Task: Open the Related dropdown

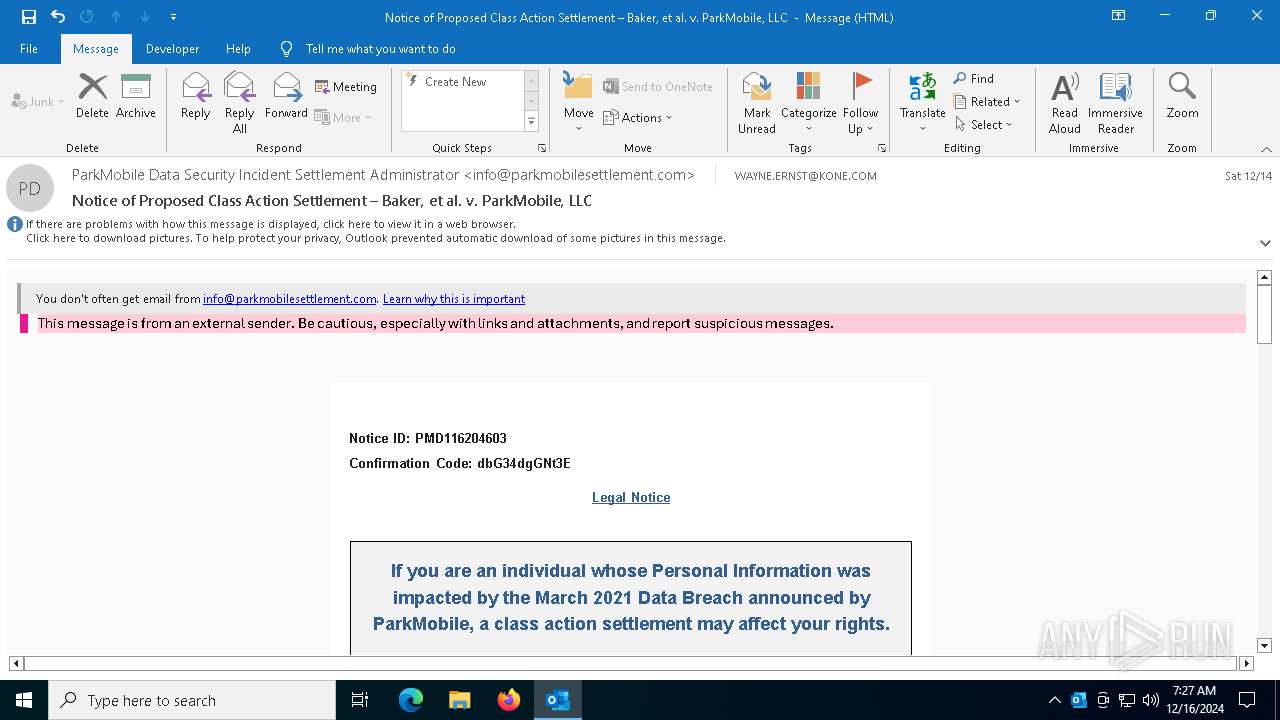Action: tap(987, 101)
